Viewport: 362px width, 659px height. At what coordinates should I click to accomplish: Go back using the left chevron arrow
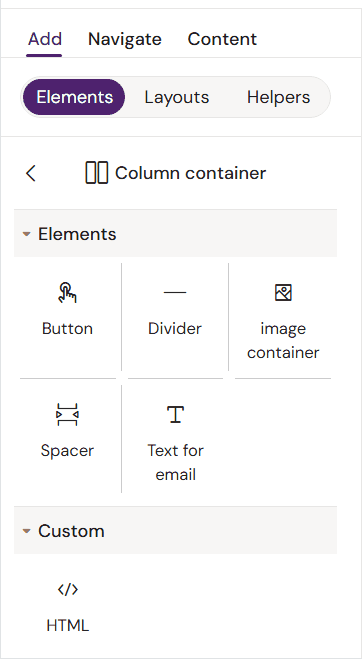(31, 173)
